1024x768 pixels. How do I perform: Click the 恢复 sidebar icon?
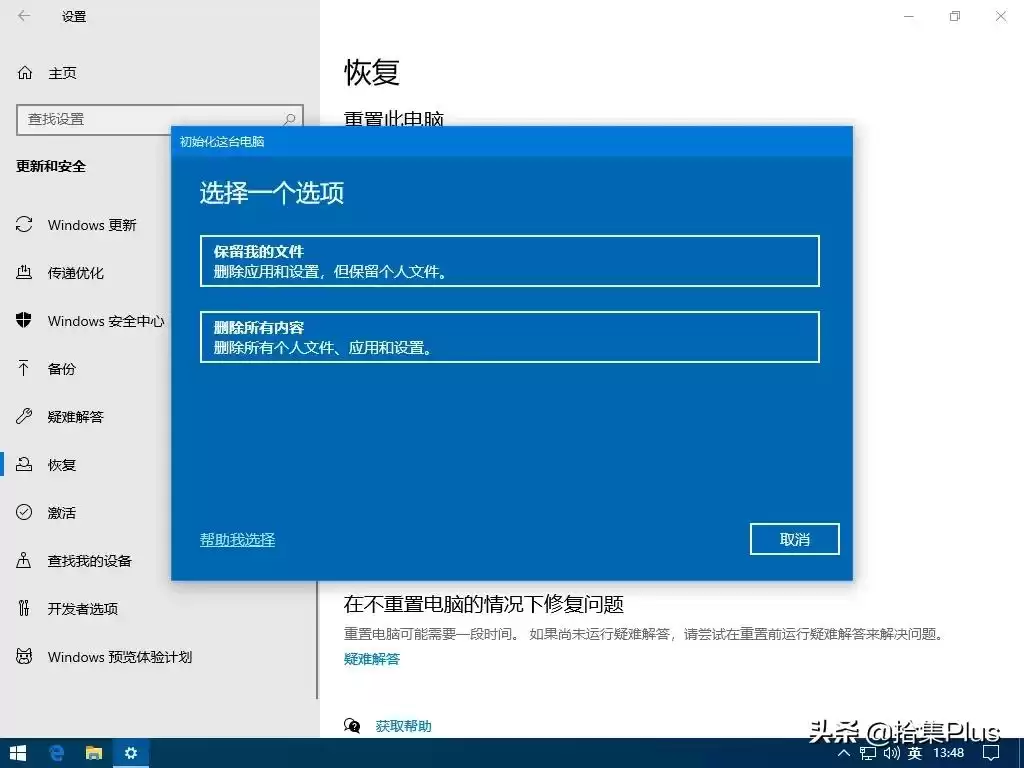click(24, 464)
